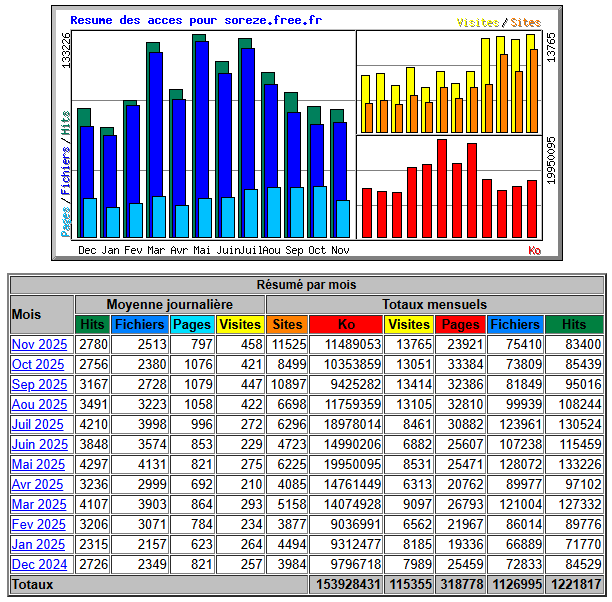Click the Mai 2025 link
612x602 pixels.
pos(38,465)
